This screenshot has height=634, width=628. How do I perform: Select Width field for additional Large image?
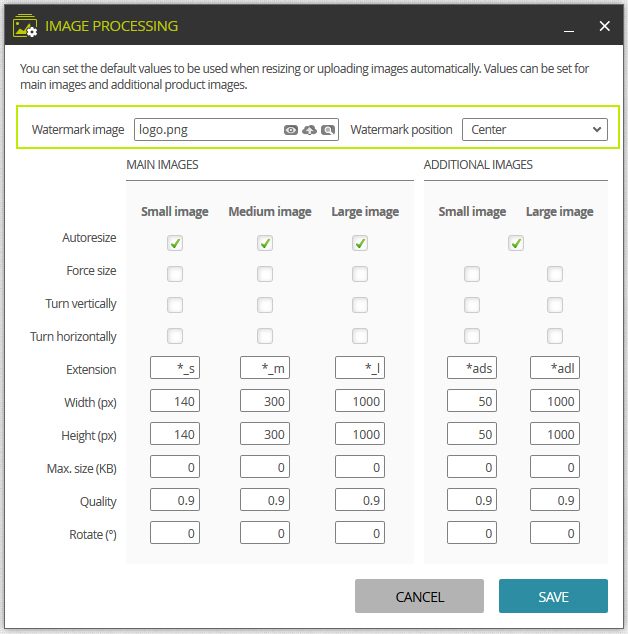[x=555, y=401]
